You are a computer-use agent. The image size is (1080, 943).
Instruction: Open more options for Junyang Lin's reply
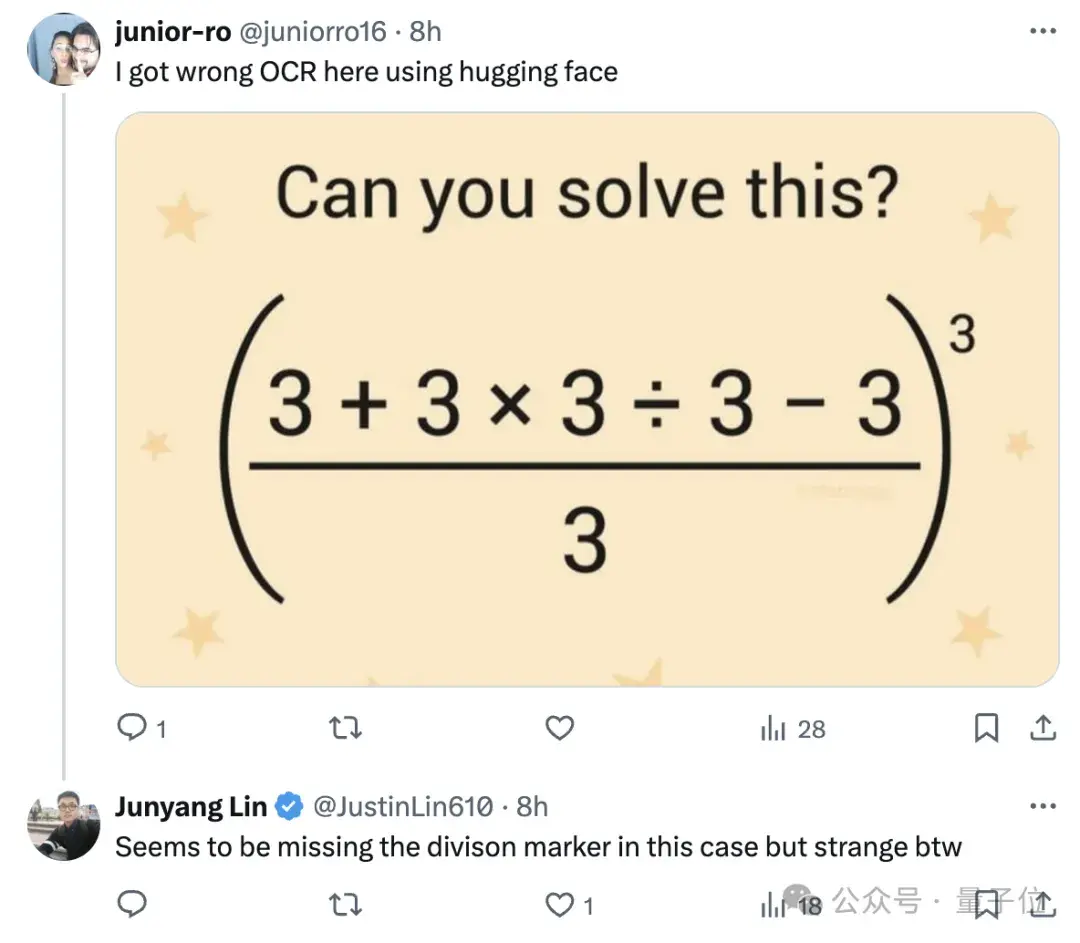coord(1042,806)
